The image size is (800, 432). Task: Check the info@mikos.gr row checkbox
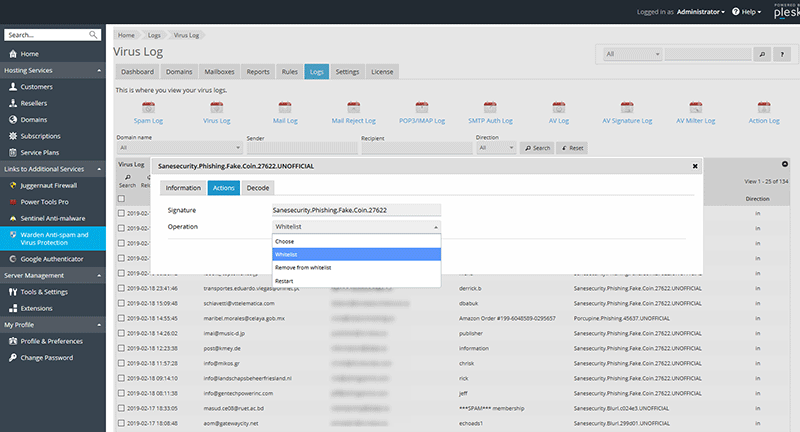(x=122, y=363)
